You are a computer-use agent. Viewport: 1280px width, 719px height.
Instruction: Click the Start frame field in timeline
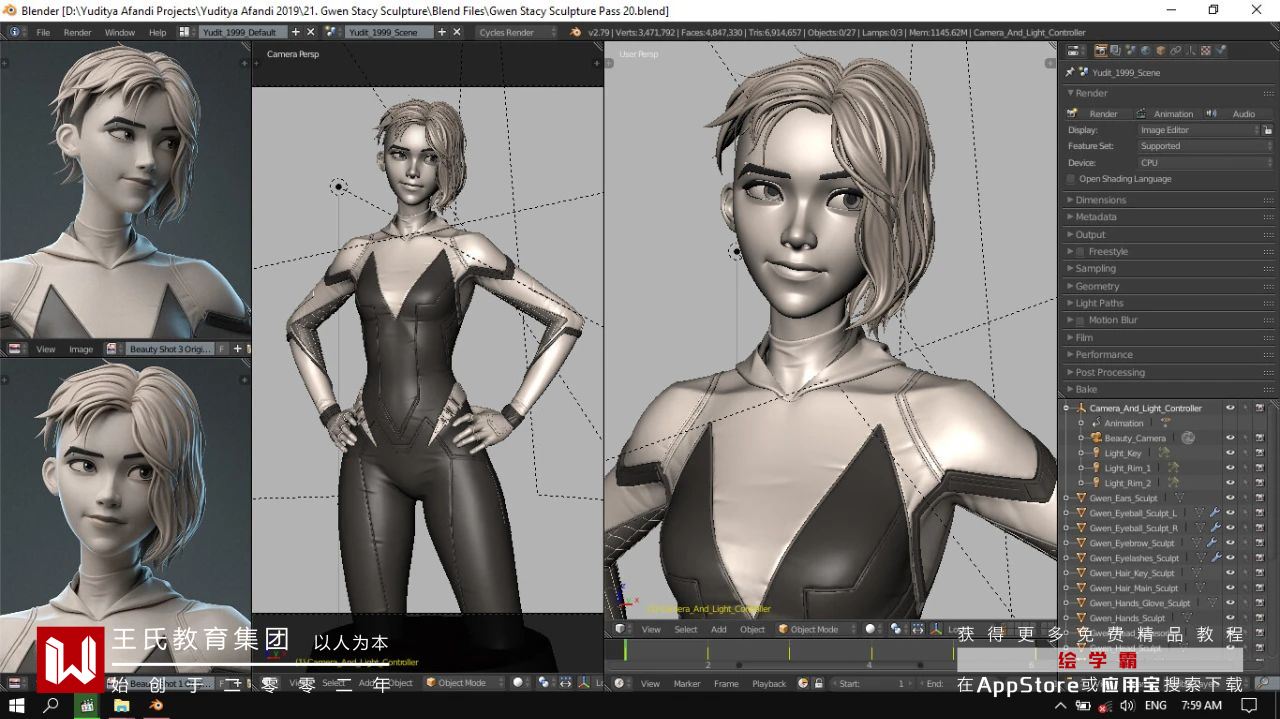872,684
